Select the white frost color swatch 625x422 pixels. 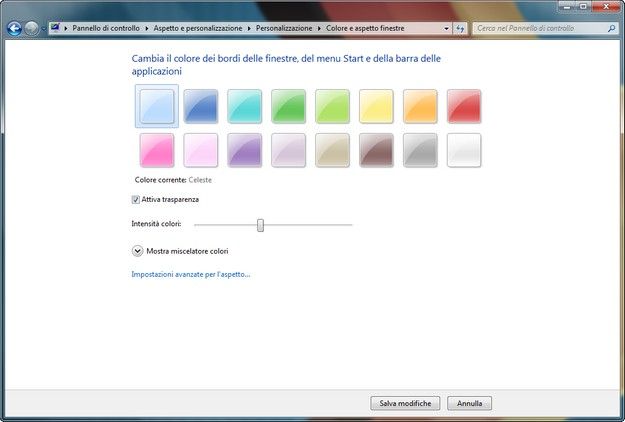coord(464,150)
